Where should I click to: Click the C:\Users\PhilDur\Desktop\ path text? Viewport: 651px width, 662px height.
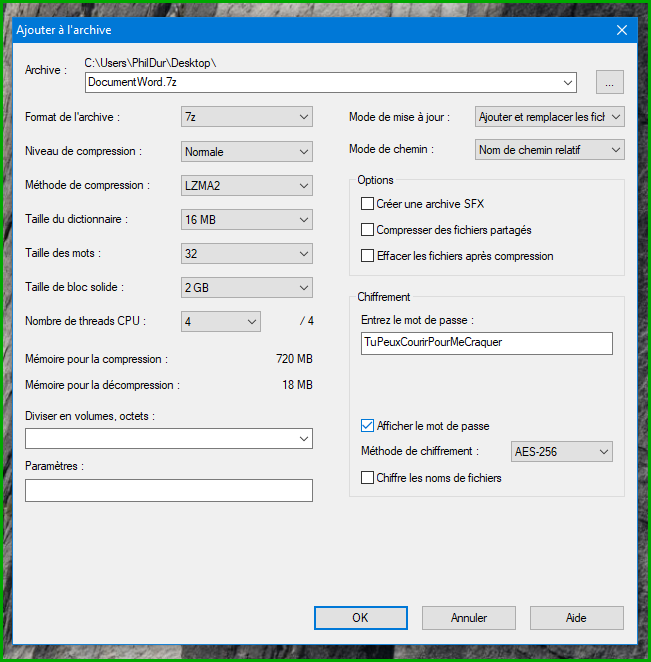[x=150, y=63]
